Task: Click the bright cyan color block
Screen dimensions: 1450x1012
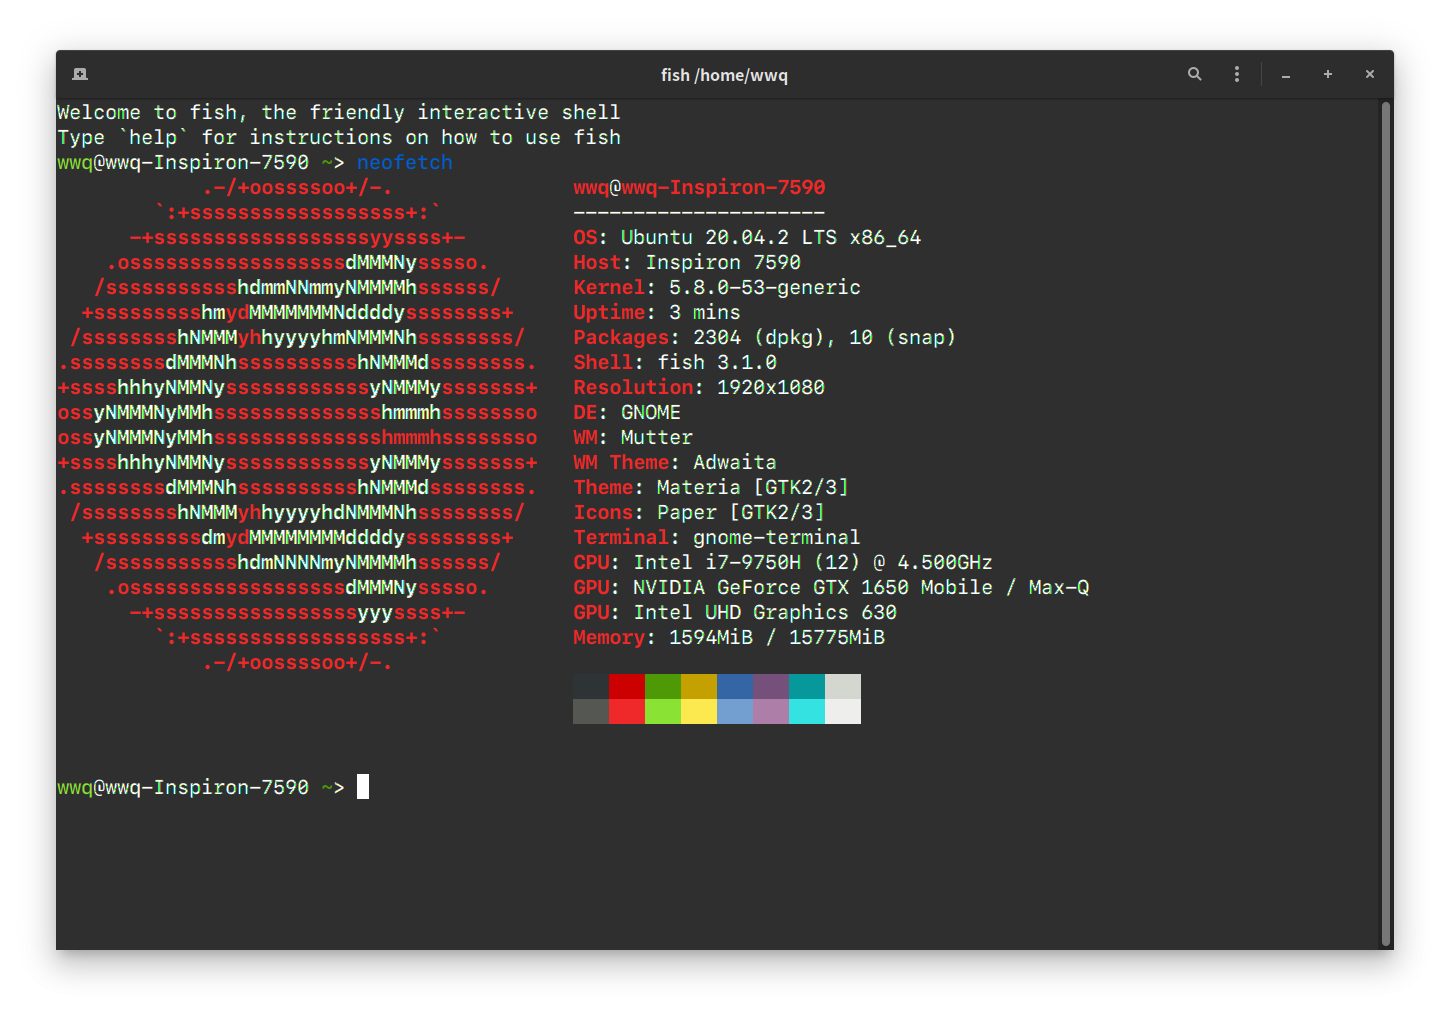Action: [x=807, y=711]
